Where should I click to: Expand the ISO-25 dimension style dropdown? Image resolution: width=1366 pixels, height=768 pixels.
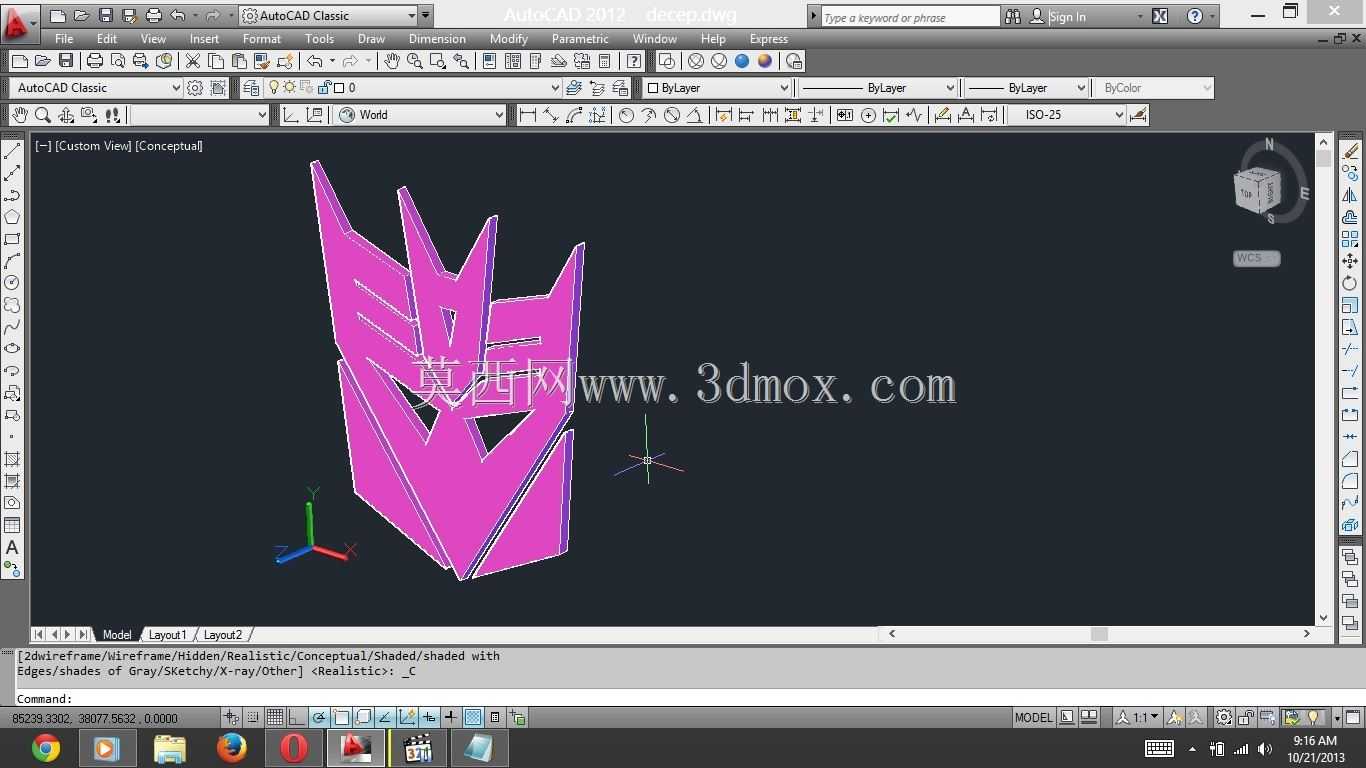click(x=1119, y=115)
